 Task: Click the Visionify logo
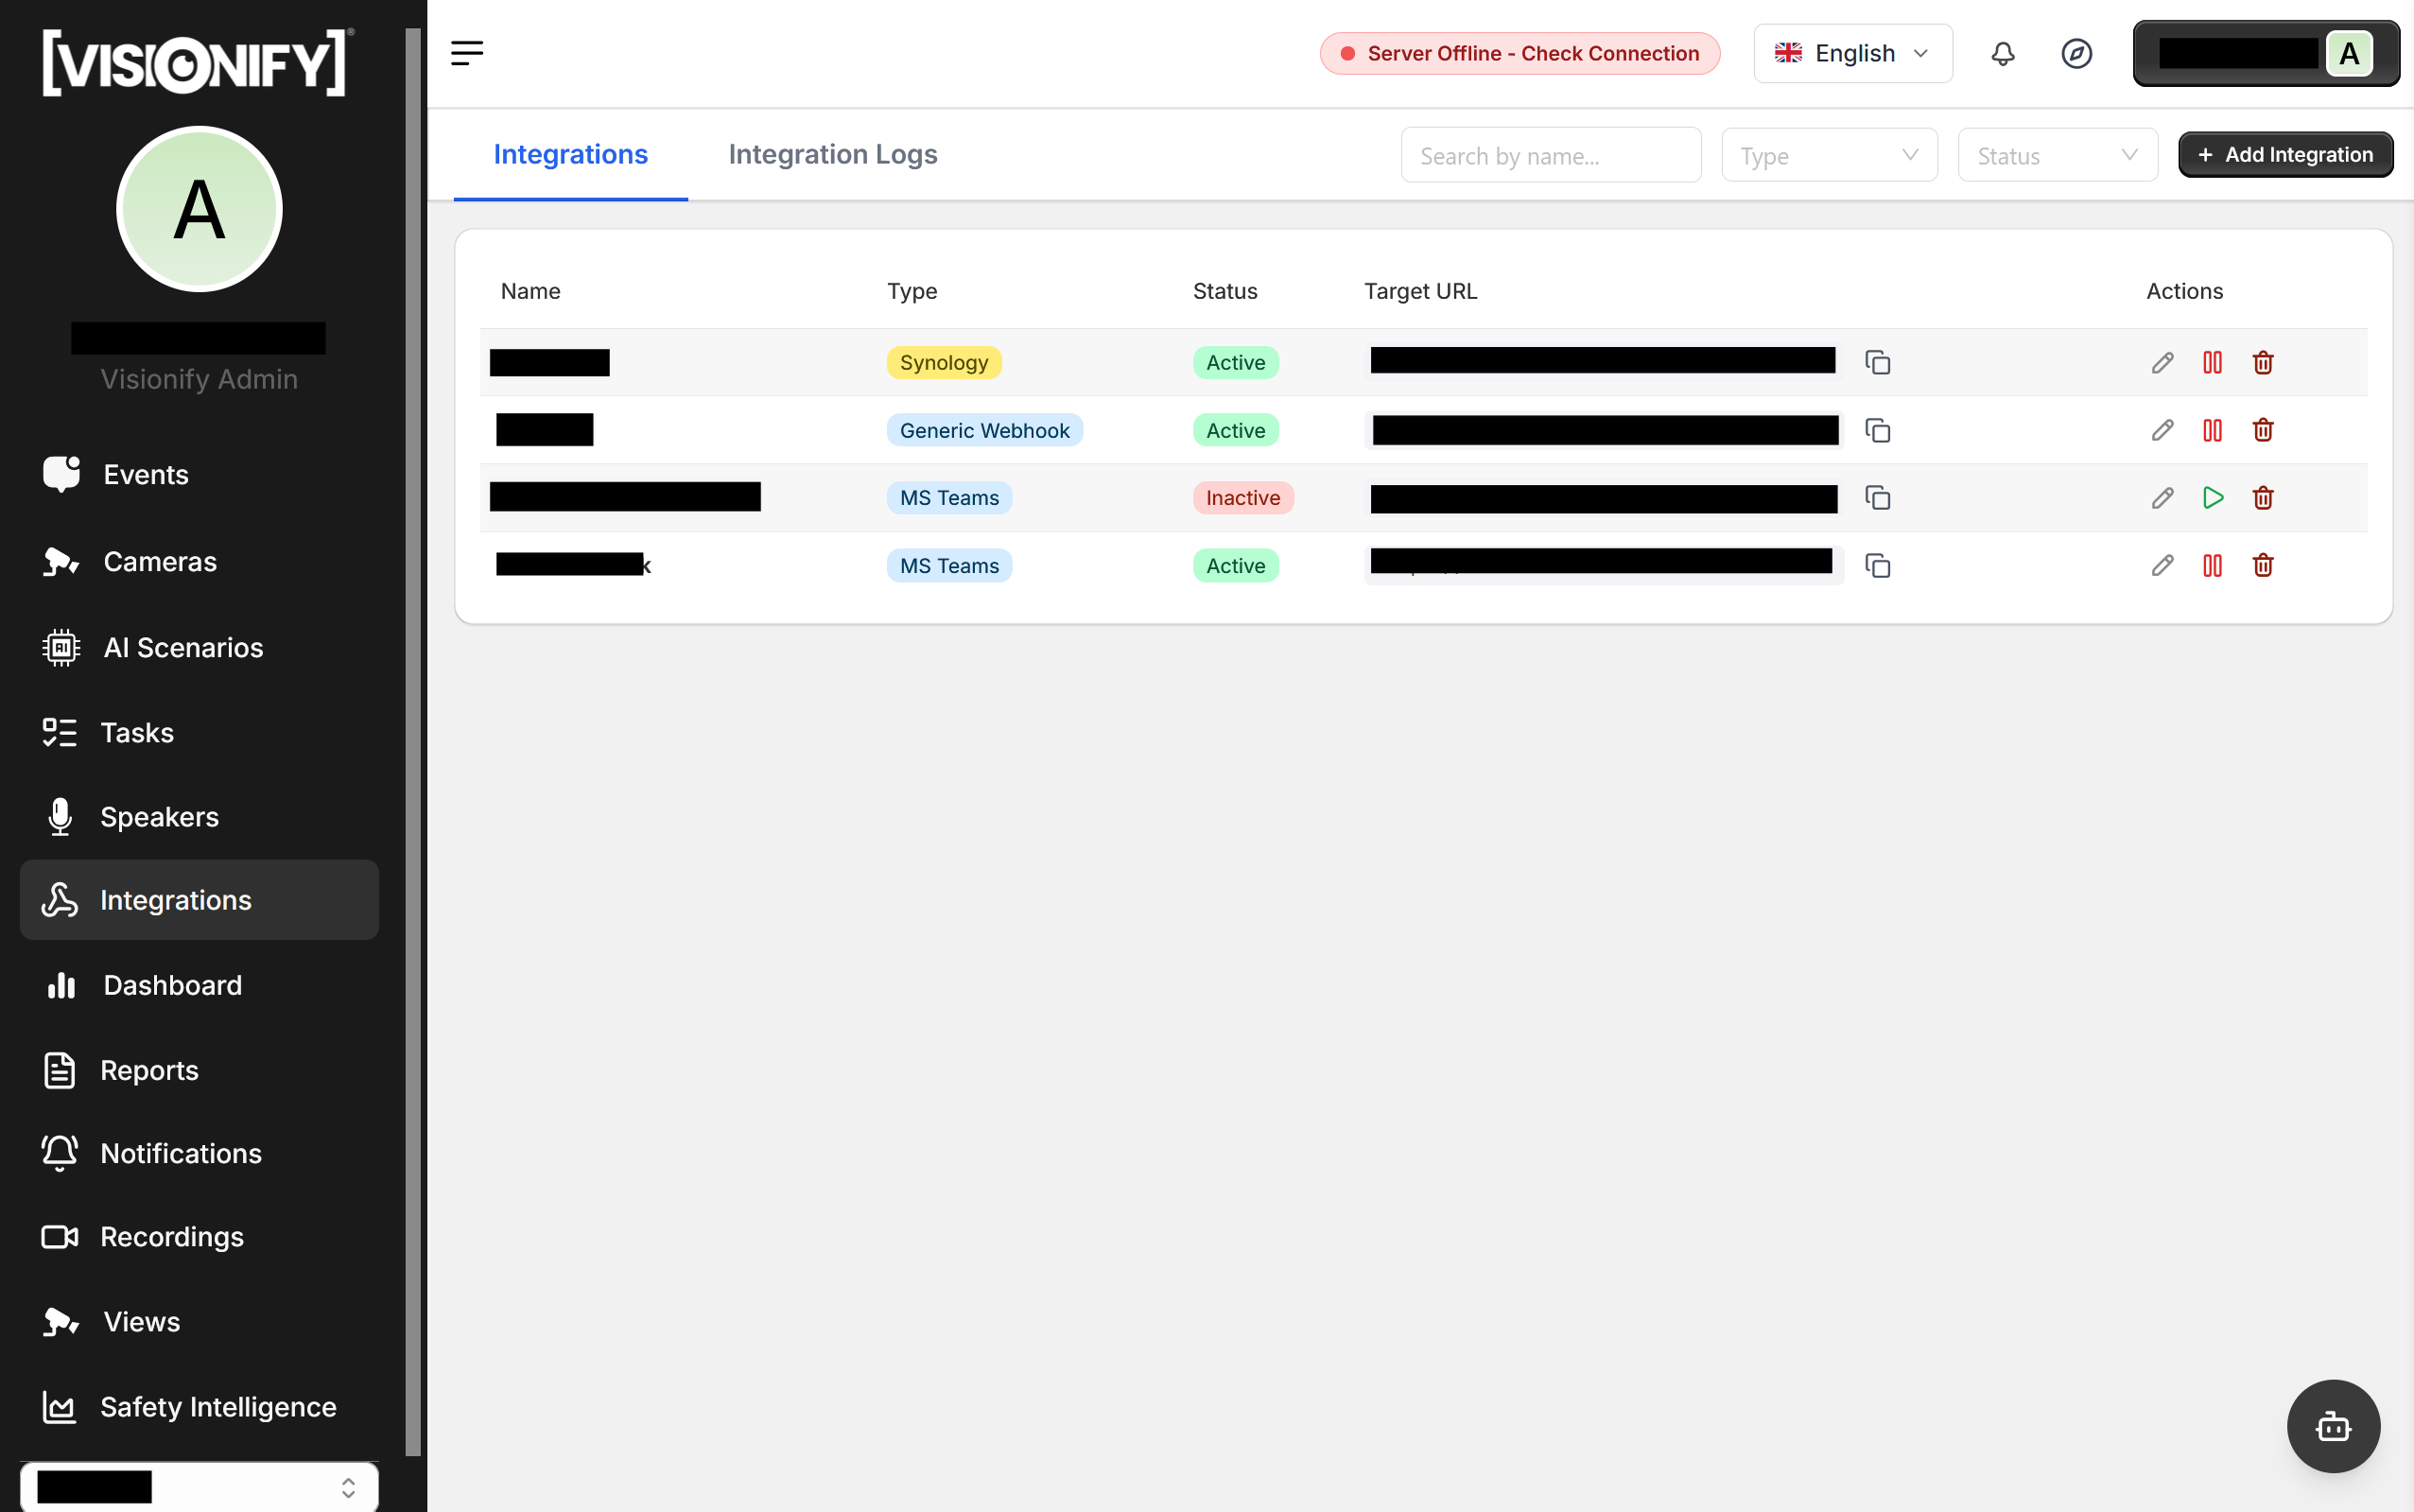(197, 62)
